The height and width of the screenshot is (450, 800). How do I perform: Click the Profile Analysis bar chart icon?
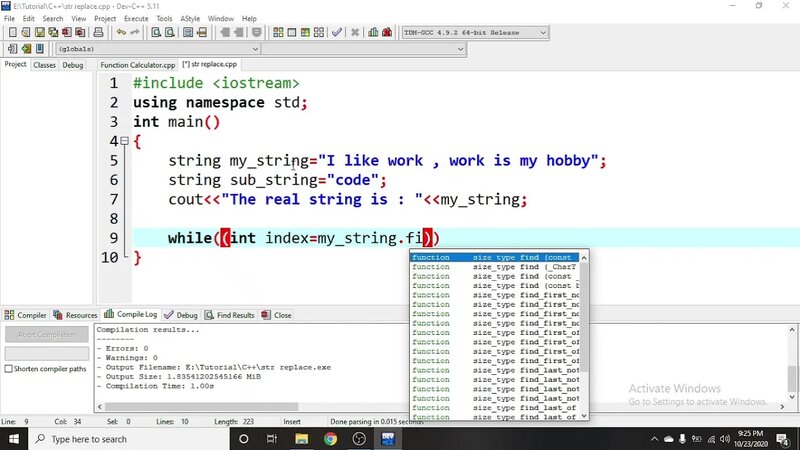pos(373,33)
